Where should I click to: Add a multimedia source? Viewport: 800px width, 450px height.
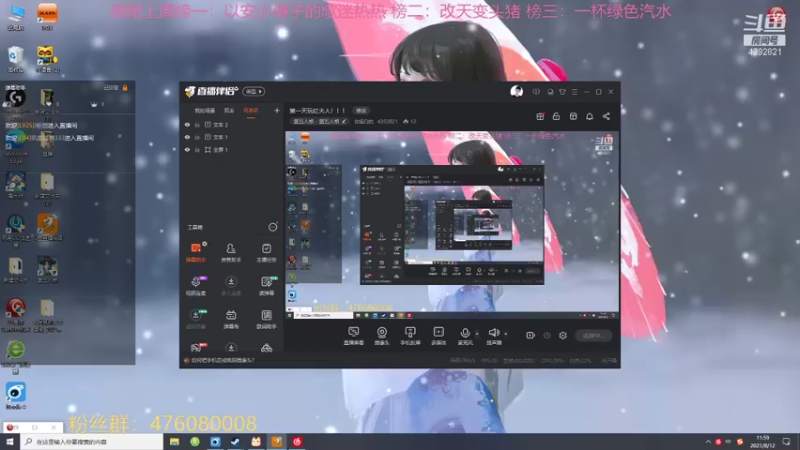[438, 336]
